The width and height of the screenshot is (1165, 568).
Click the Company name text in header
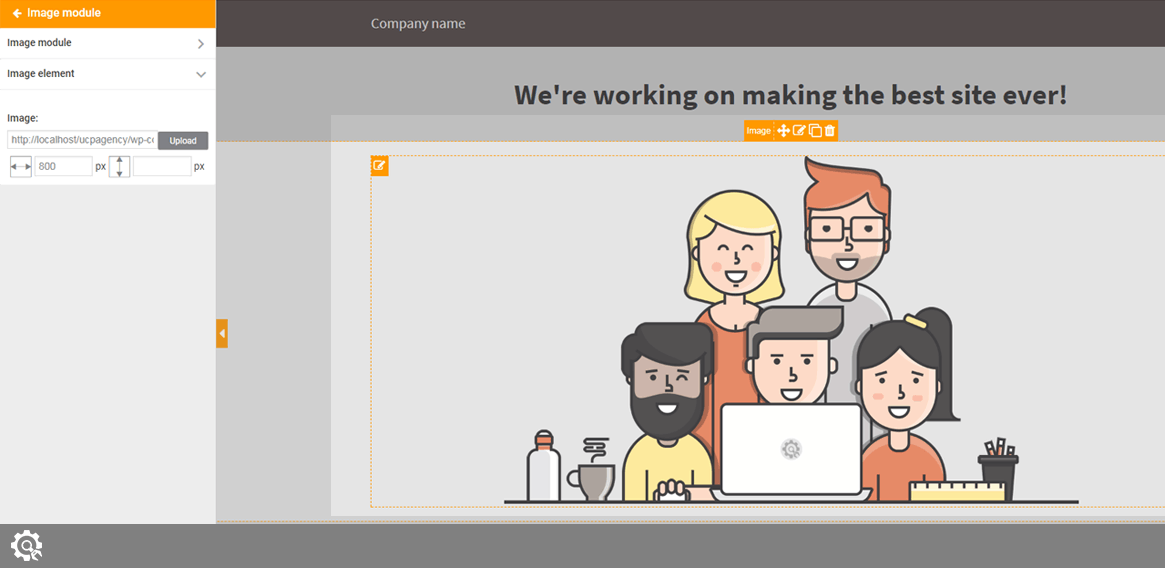tap(418, 24)
